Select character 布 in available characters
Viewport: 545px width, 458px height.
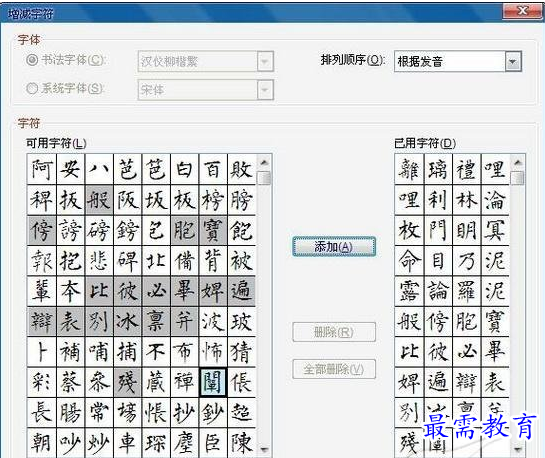point(185,352)
